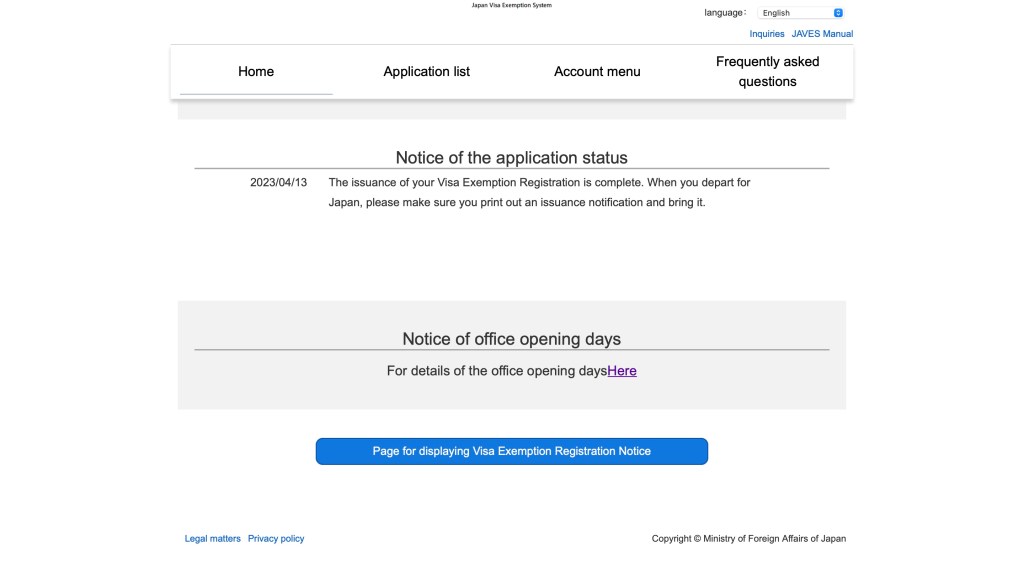The height and width of the screenshot is (563, 1024).
Task: Open the JAVES Manual link
Action: [x=822, y=34]
